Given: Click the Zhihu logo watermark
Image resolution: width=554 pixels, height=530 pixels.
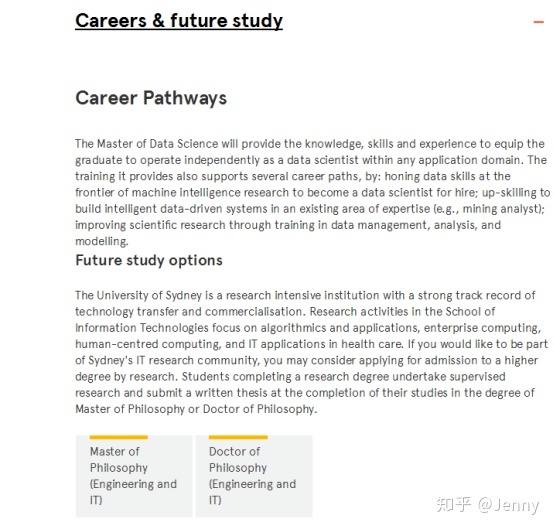Looking at the screenshot, I should pyautogui.click(x=454, y=505).
